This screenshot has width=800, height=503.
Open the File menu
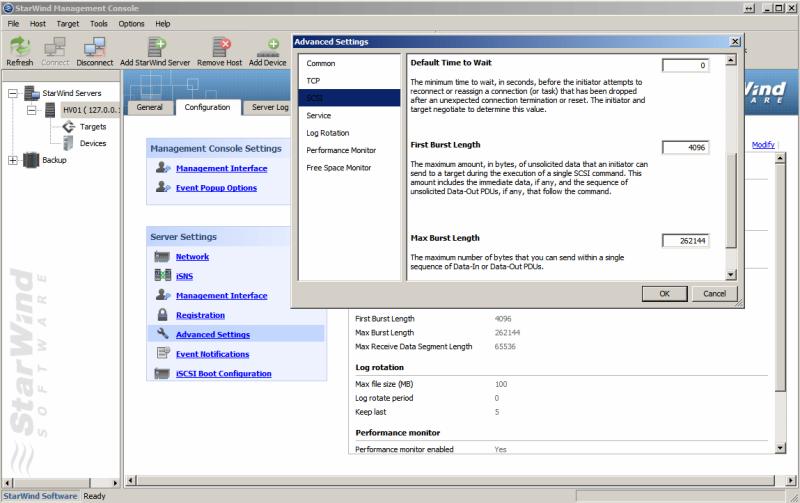tap(13, 23)
